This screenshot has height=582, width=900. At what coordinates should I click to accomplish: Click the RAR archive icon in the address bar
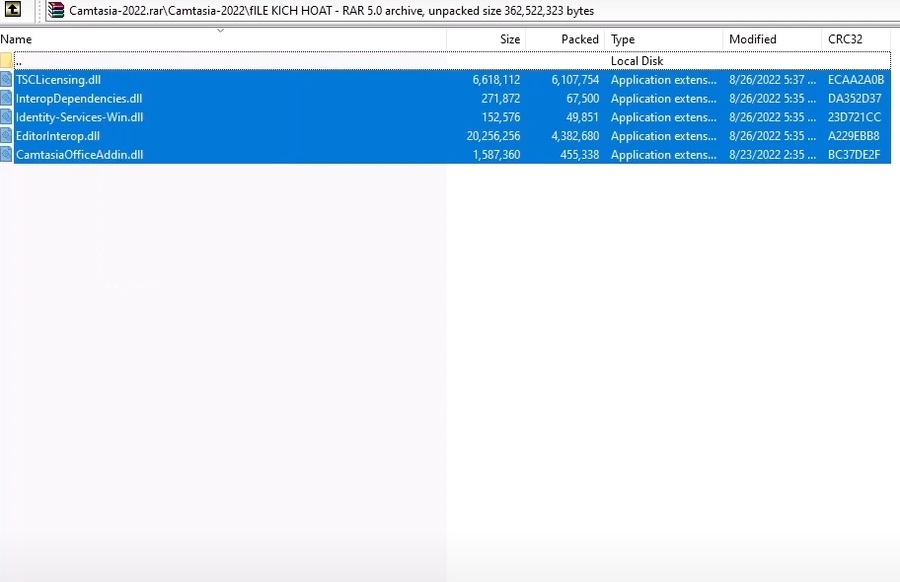(x=56, y=11)
